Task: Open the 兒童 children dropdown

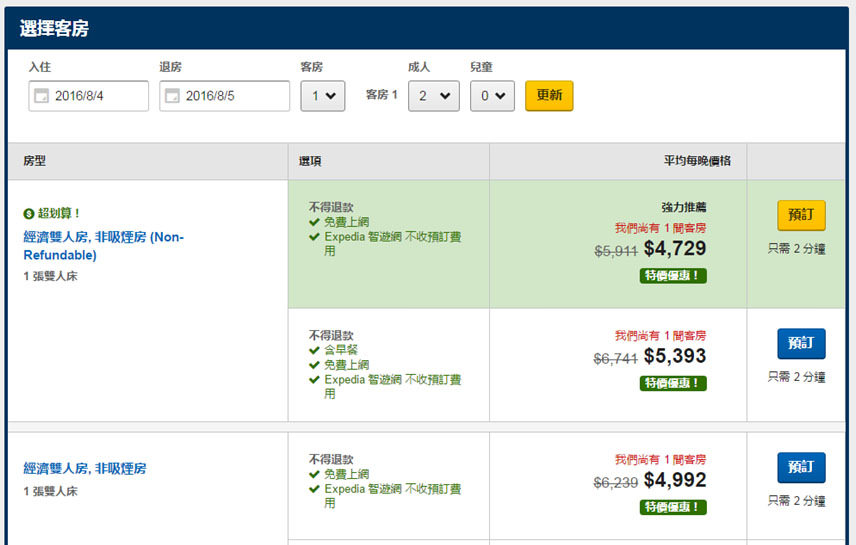Action: [x=492, y=96]
